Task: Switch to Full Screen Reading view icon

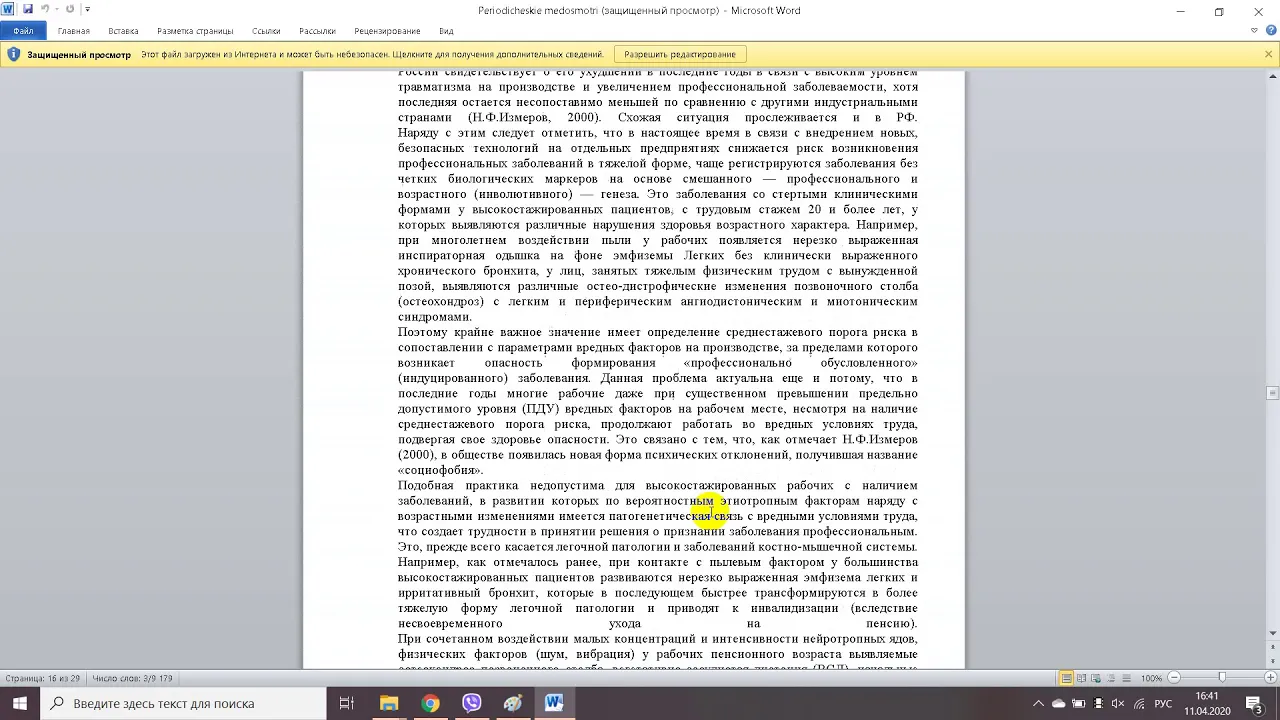Action: (x=1082, y=678)
